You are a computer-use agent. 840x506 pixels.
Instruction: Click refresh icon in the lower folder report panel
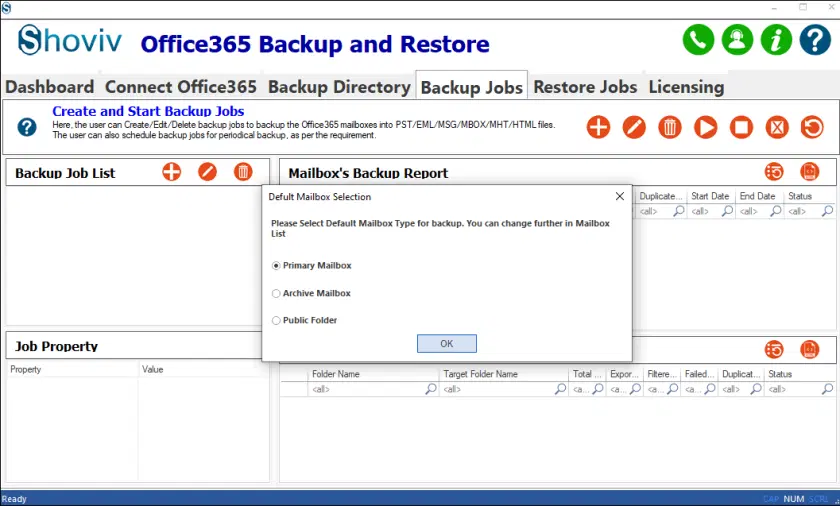(x=774, y=350)
